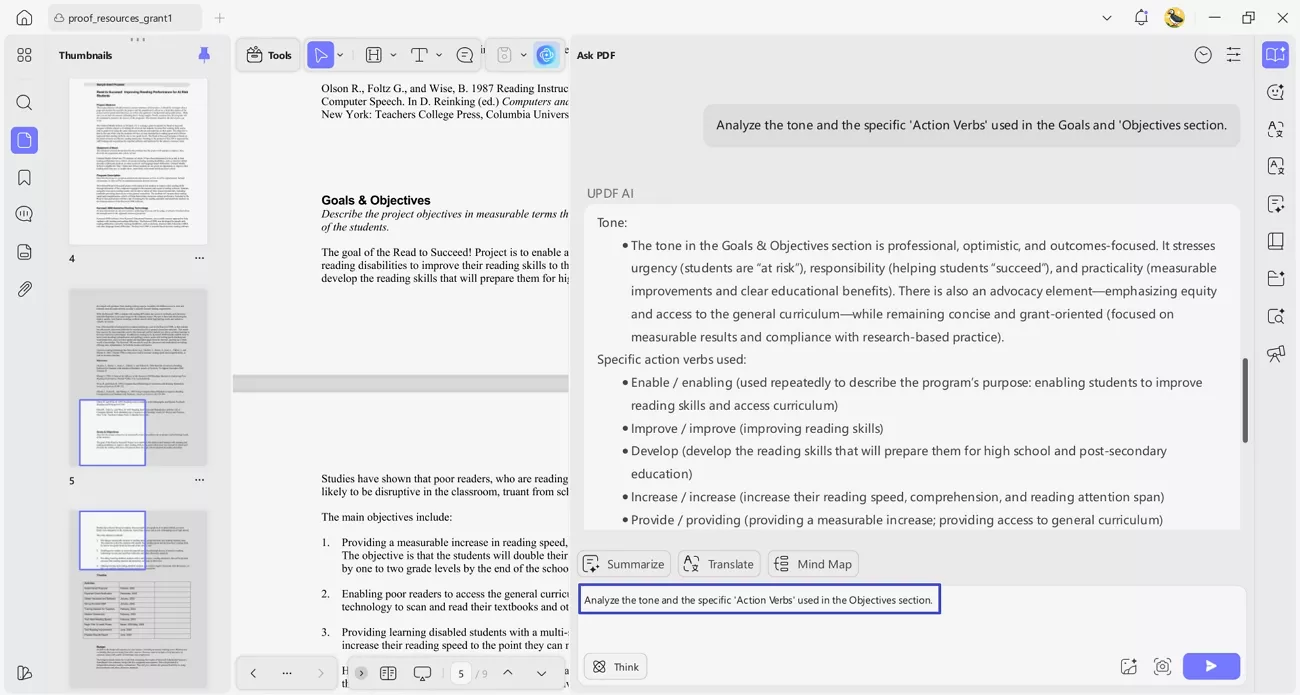Viewport: 1300px width, 695px height.
Task: Open the notes sidebar icon
Action: [1275, 204]
